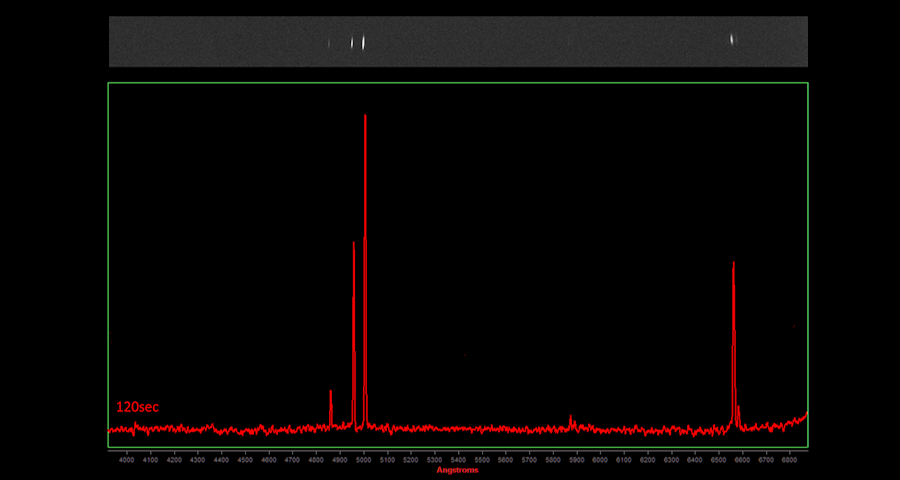The height and width of the screenshot is (480, 900).
Task: Click the red 120sec exposure label
Action: [x=138, y=407]
